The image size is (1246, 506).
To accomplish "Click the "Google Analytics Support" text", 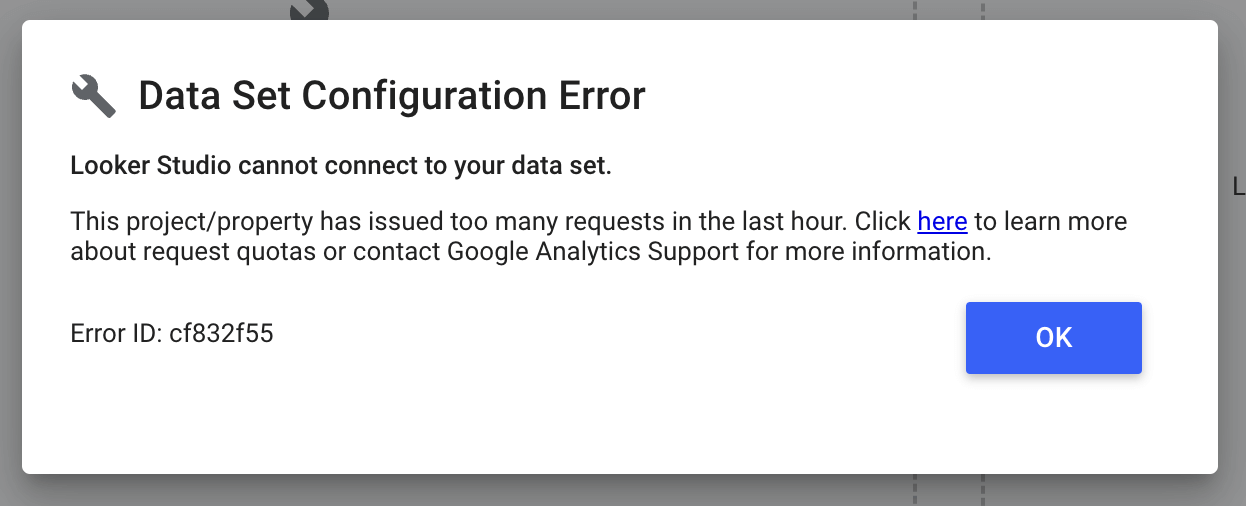I will [x=593, y=252].
